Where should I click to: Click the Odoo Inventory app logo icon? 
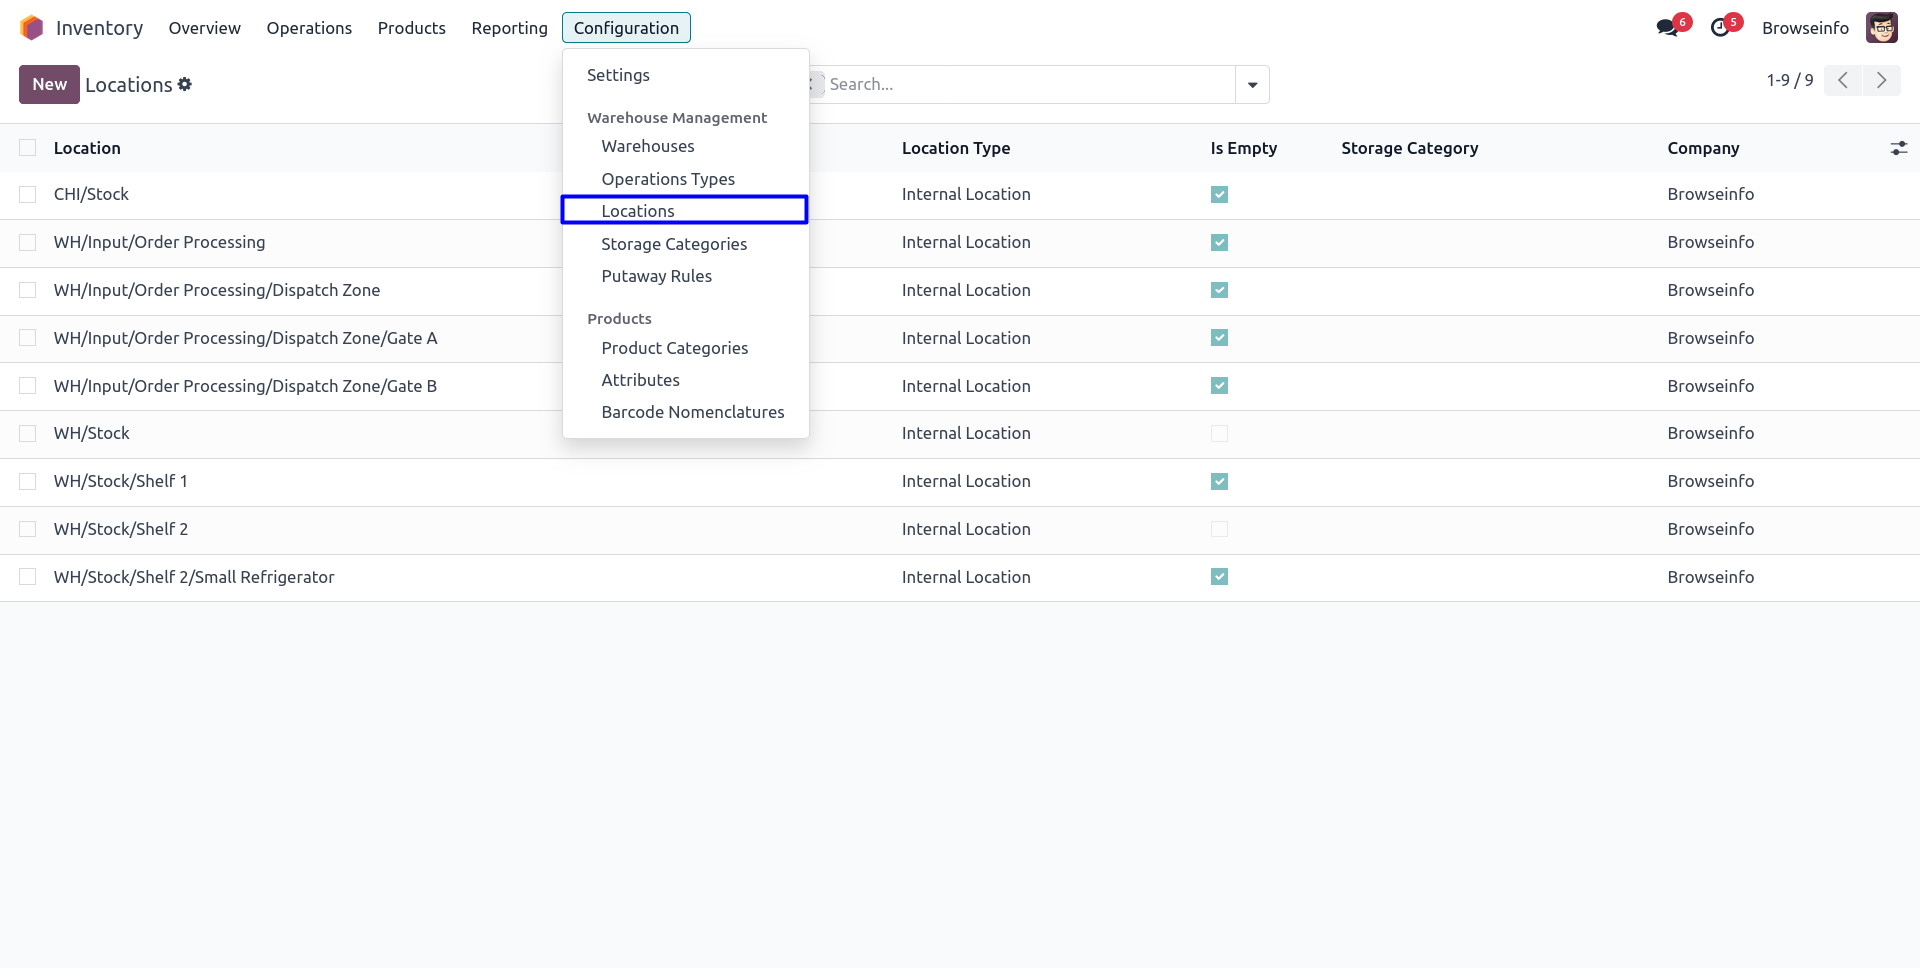tap(32, 28)
